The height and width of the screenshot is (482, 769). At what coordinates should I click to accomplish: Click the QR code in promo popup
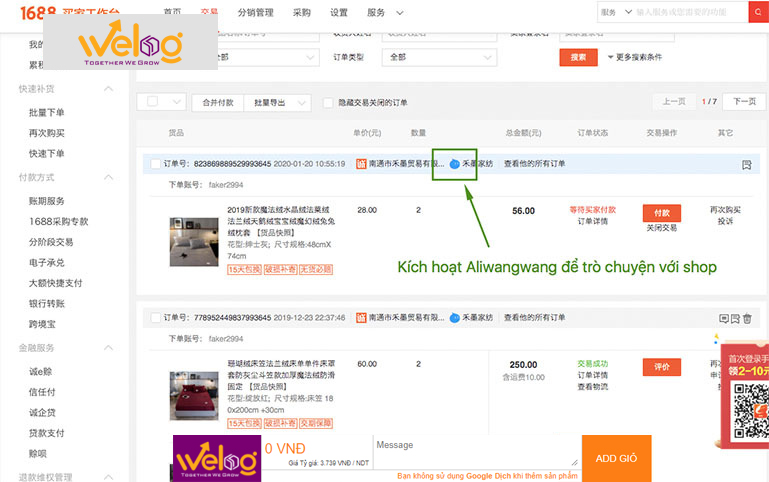[x=750, y=411]
